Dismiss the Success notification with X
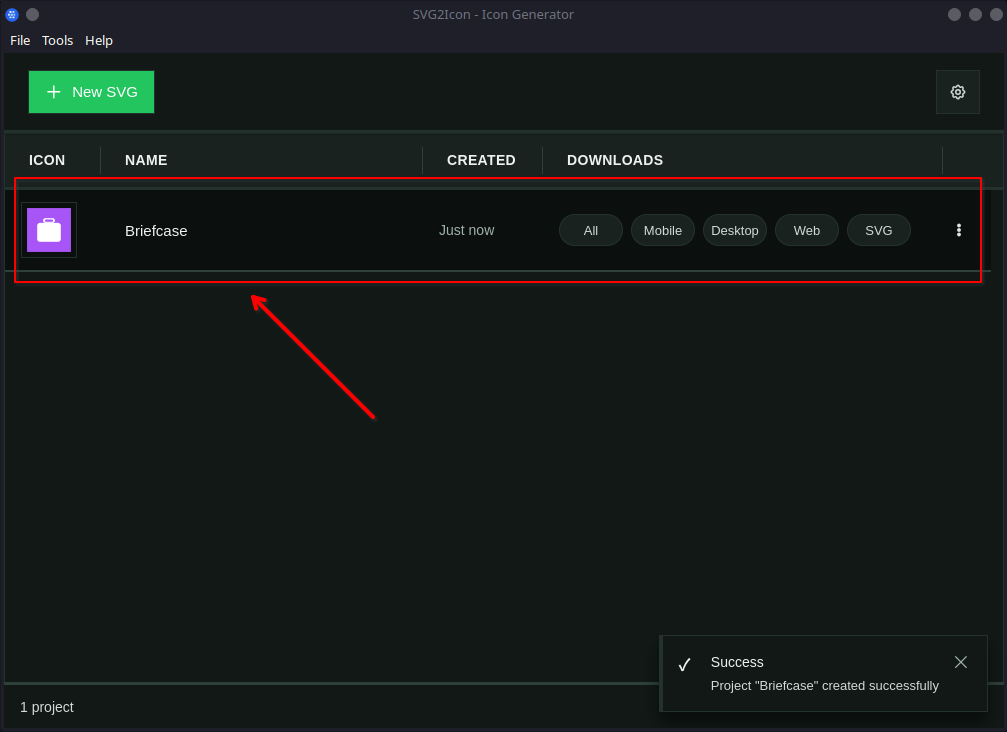Viewport: 1007px width, 732px height. point(960,662)
